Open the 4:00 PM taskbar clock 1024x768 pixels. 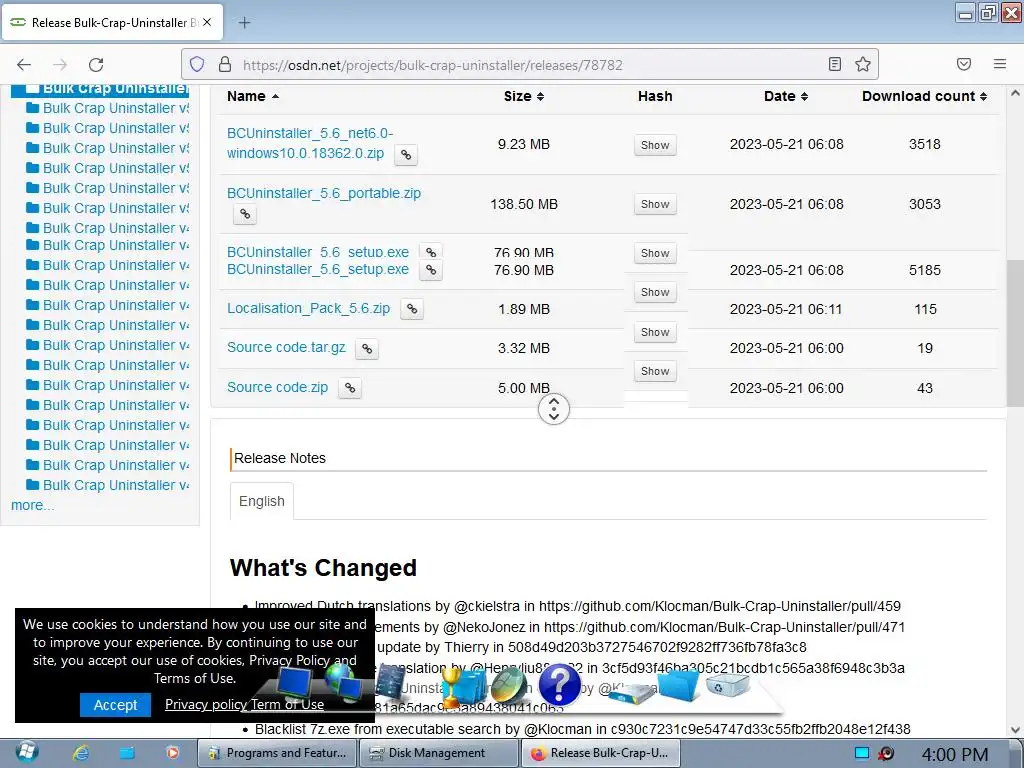954,754
